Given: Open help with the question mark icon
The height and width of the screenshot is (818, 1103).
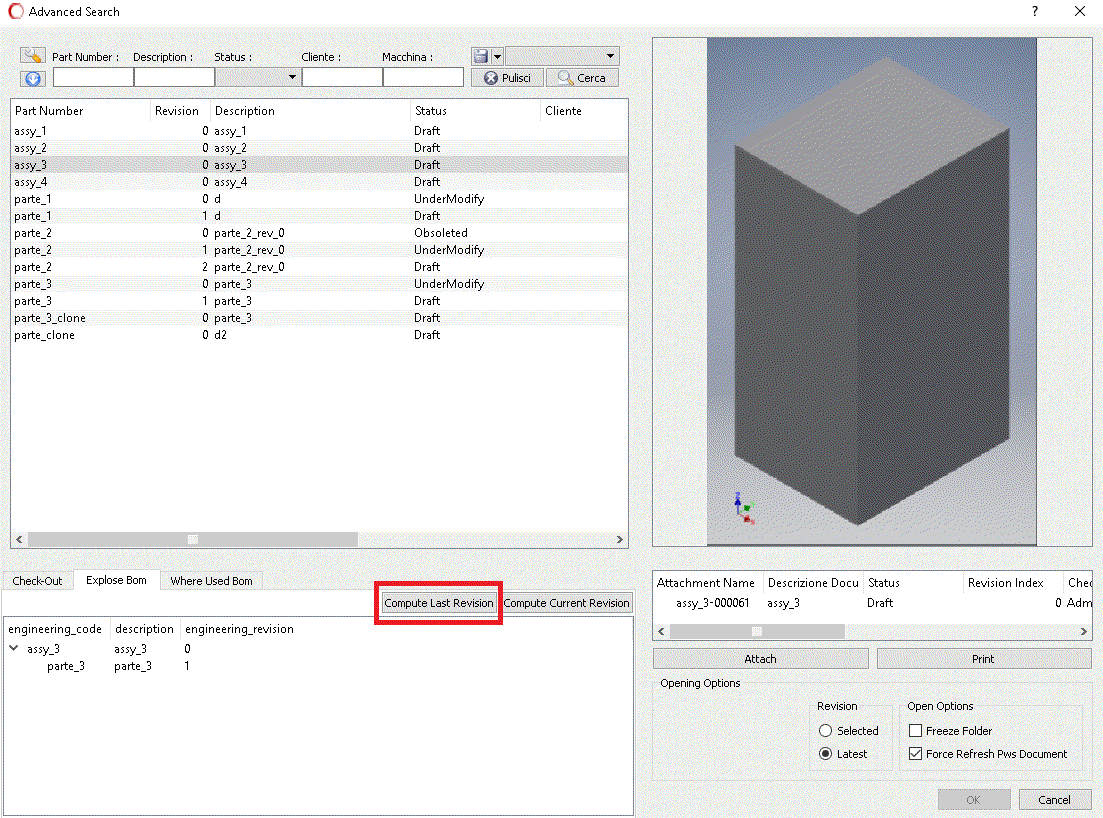Looking at the screenshot, I should [1034, 12].
